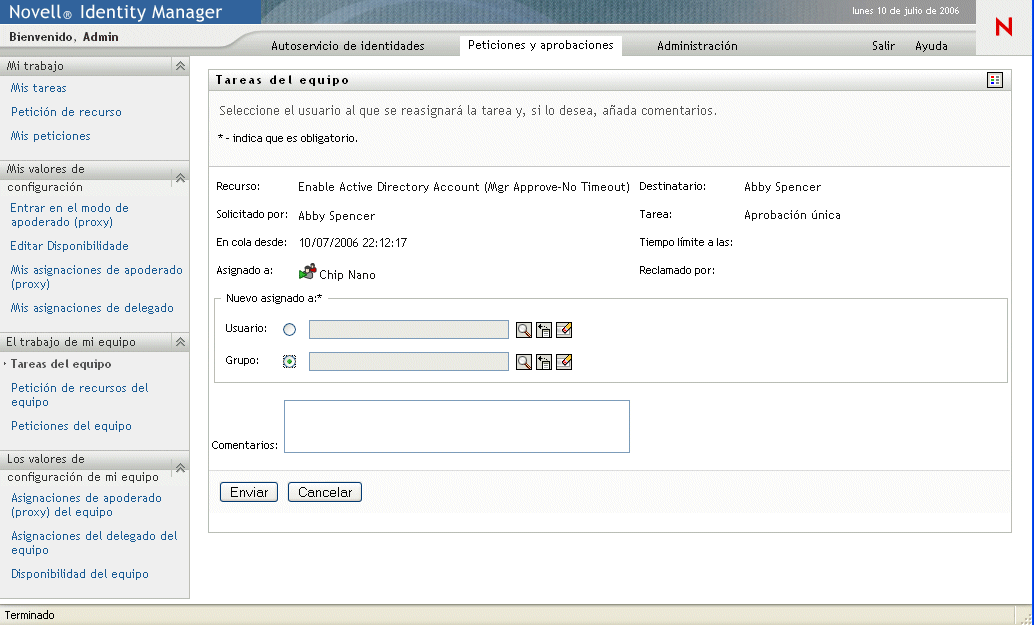
Task: Open the Peticiones y aprobaciones tab
Action: click(541, 45)
